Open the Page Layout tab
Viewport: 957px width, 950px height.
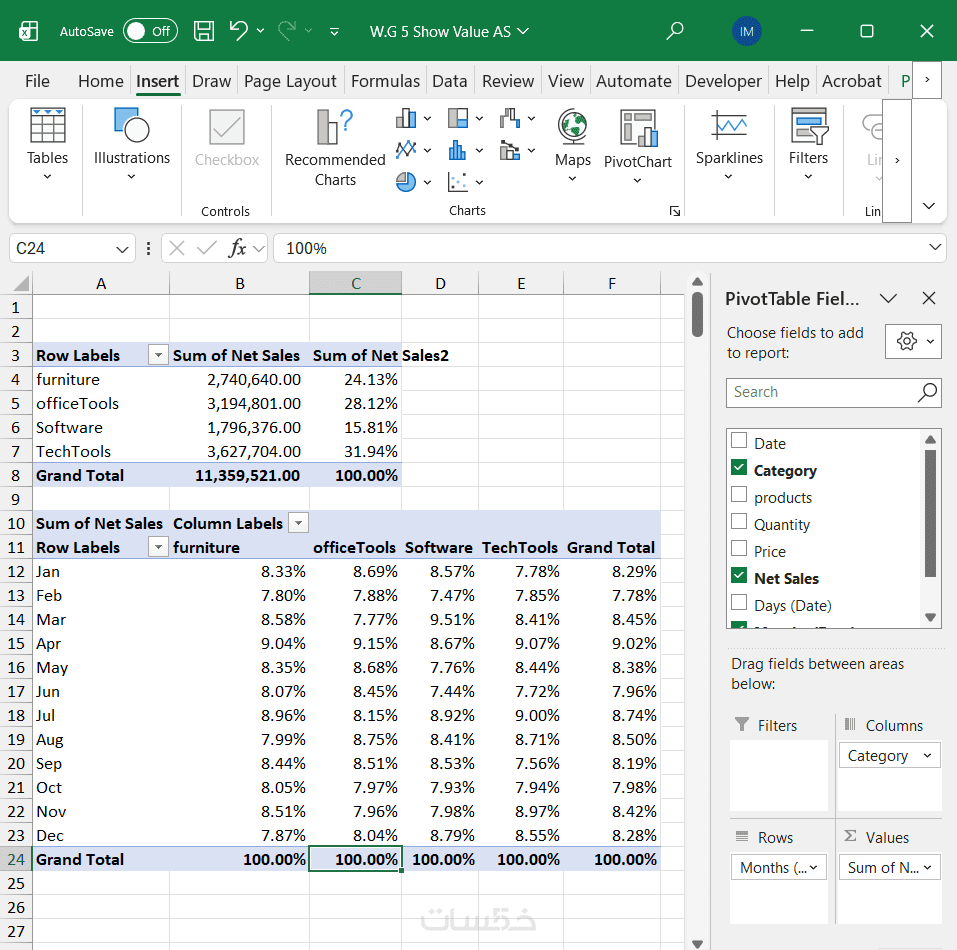click(x=290, y=81)
